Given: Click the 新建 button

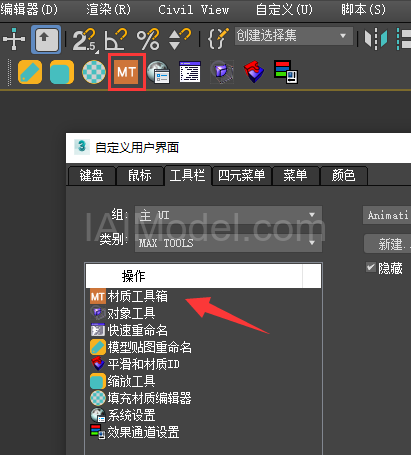Looking at the screenshot, I should 388,244.
